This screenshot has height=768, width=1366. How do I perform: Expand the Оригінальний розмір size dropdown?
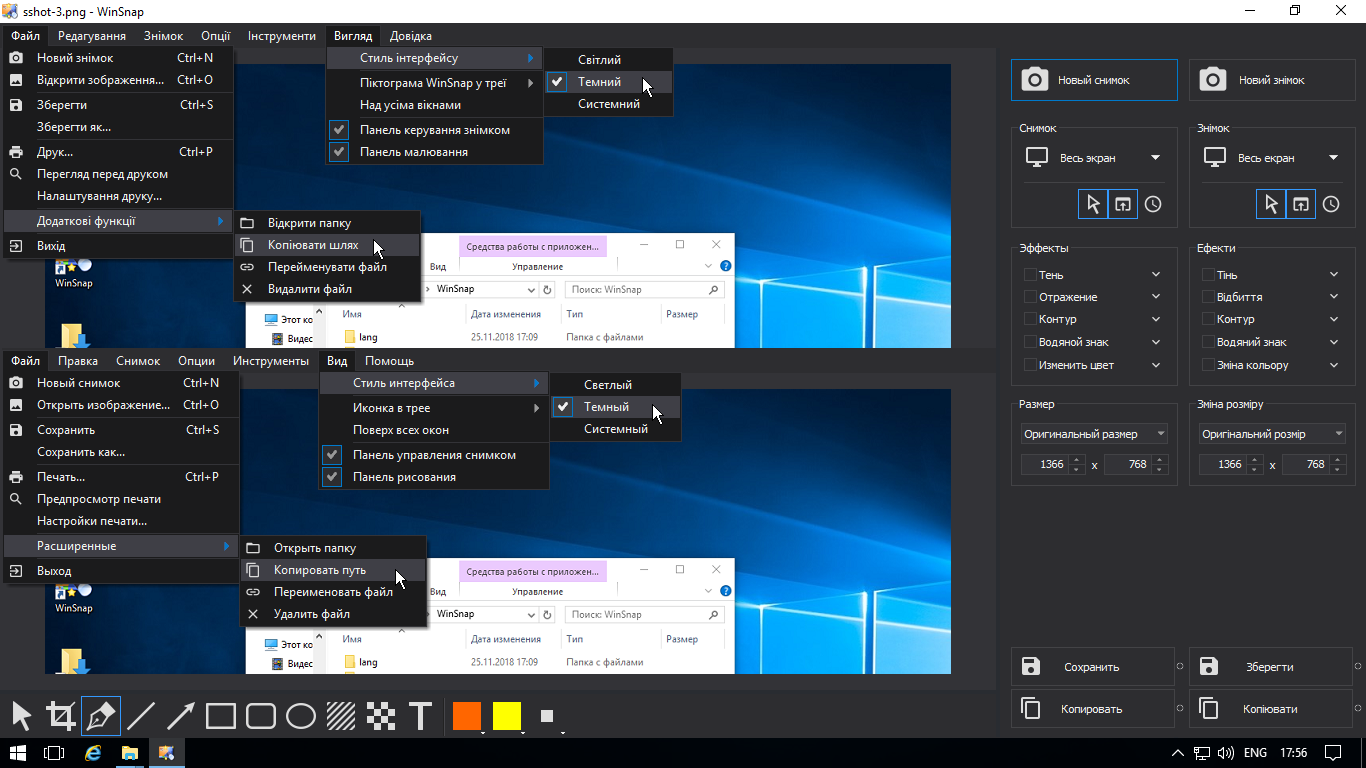[x=1272, y=434]
